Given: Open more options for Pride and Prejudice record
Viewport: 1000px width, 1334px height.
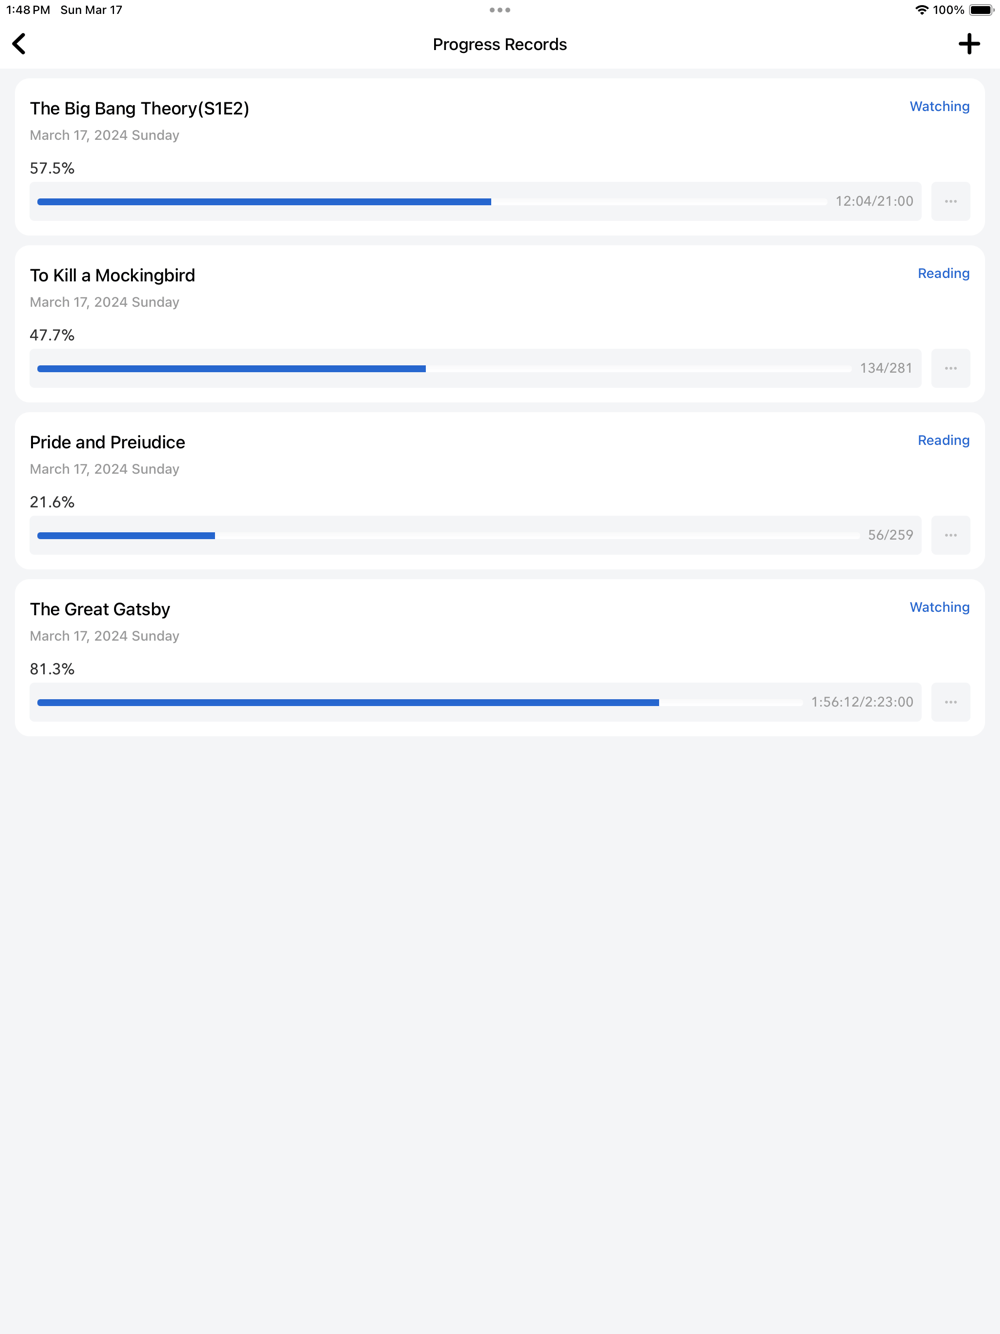Looking at the screenshot, I should click(x=950, y=535).
